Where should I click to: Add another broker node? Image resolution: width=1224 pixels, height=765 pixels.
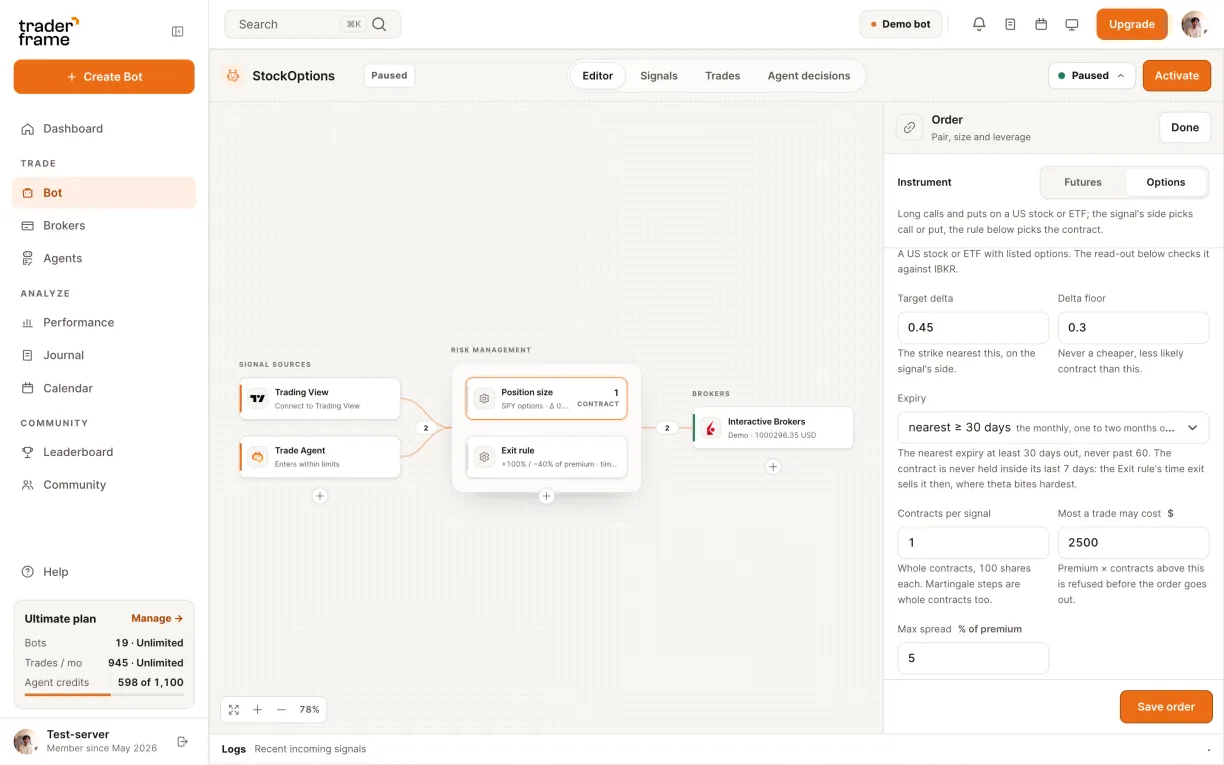[773, 466]
